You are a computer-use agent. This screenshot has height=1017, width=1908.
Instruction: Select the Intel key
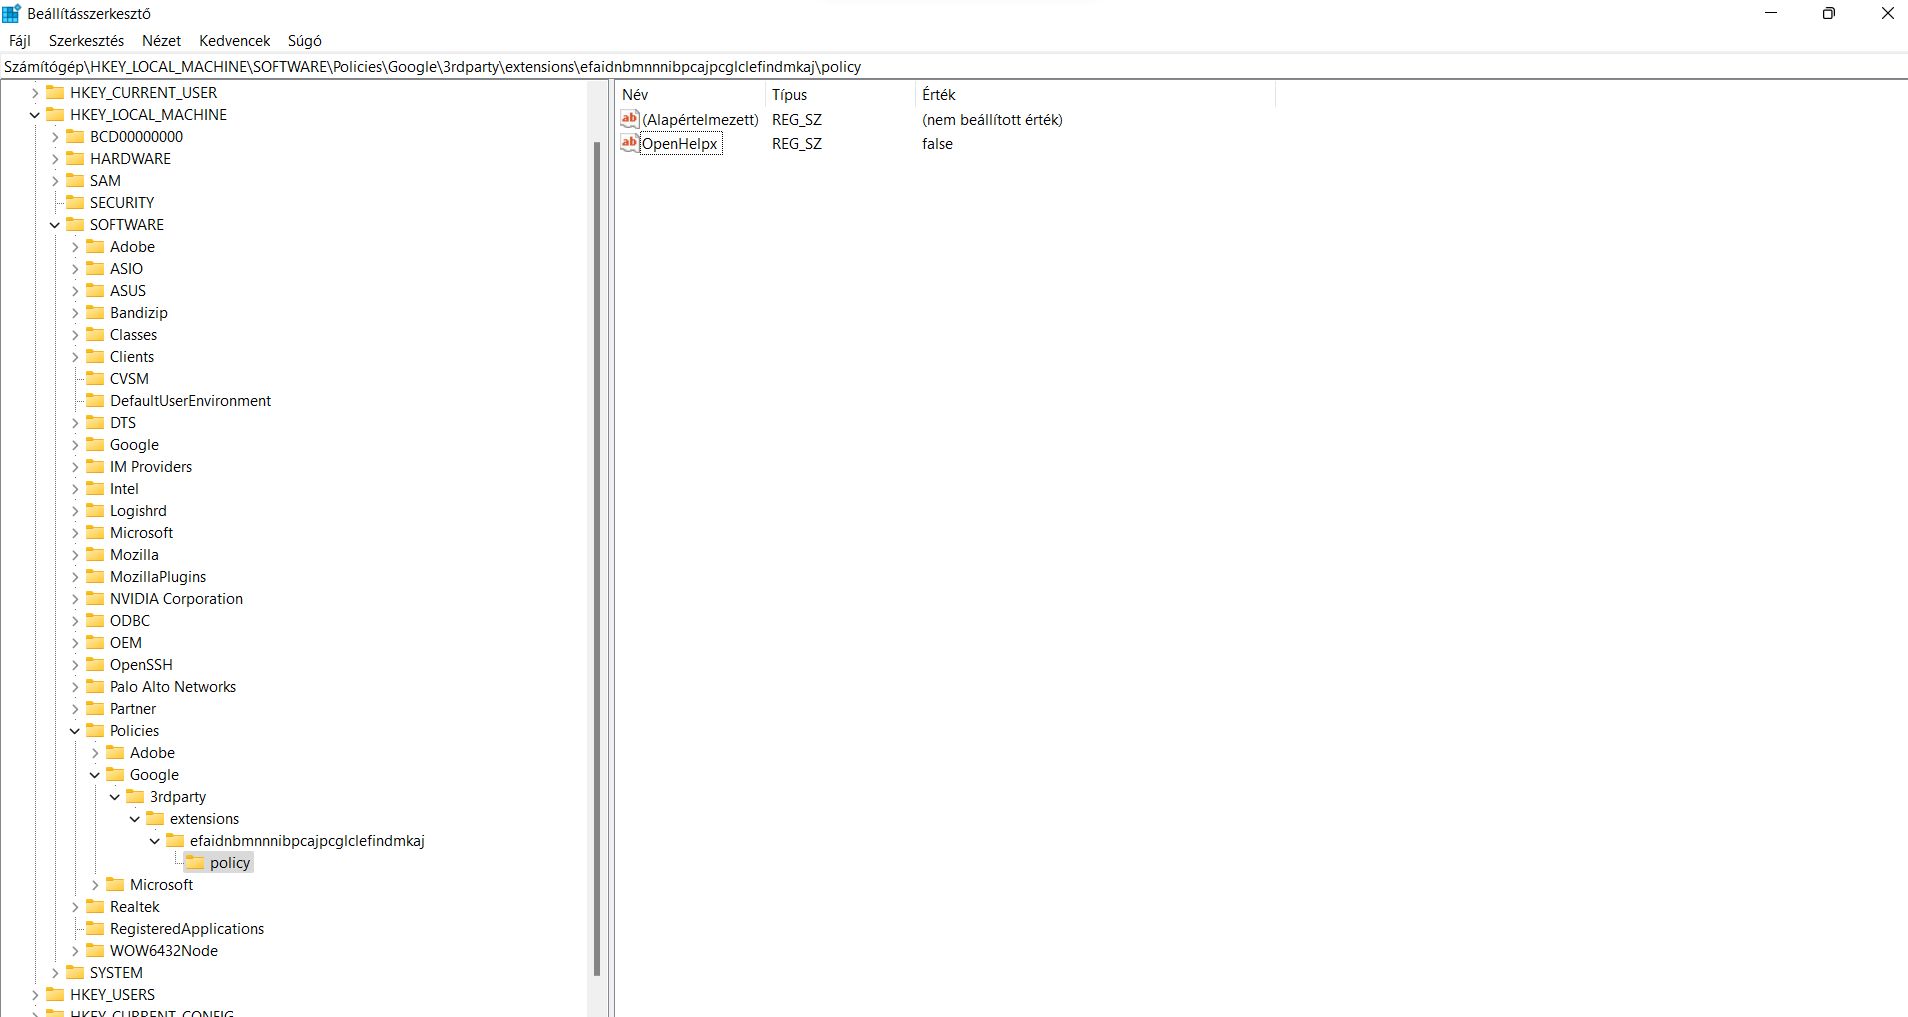pos(124,489)
